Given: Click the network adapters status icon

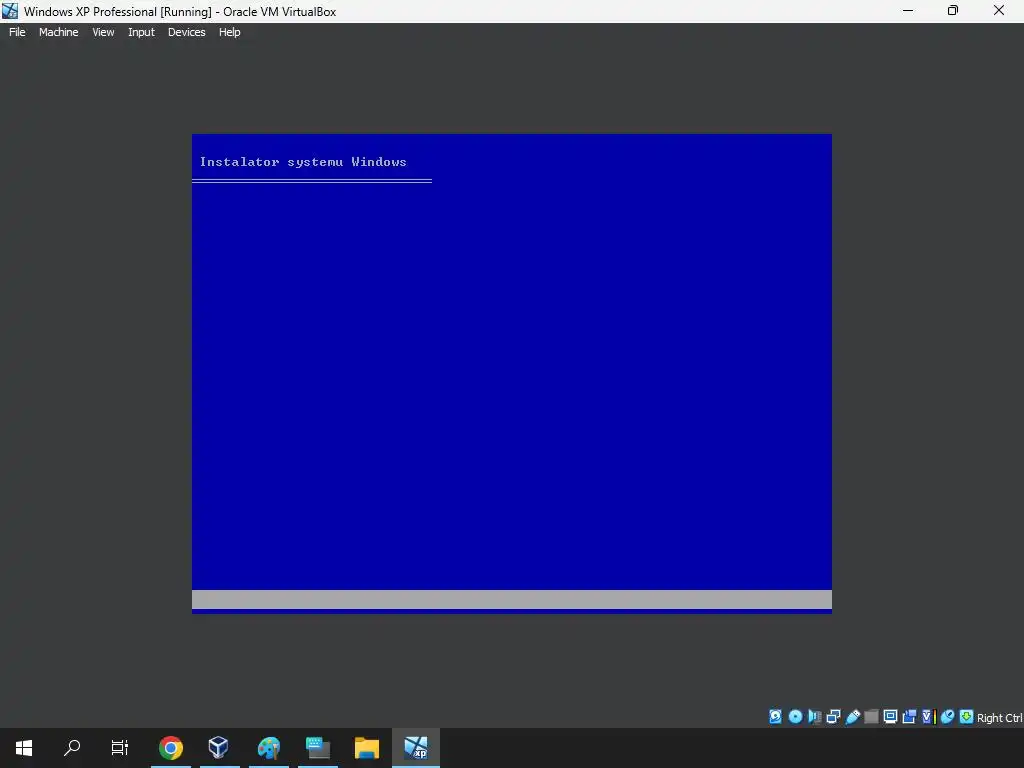Looking at the screenshot, I should [833, 716].
